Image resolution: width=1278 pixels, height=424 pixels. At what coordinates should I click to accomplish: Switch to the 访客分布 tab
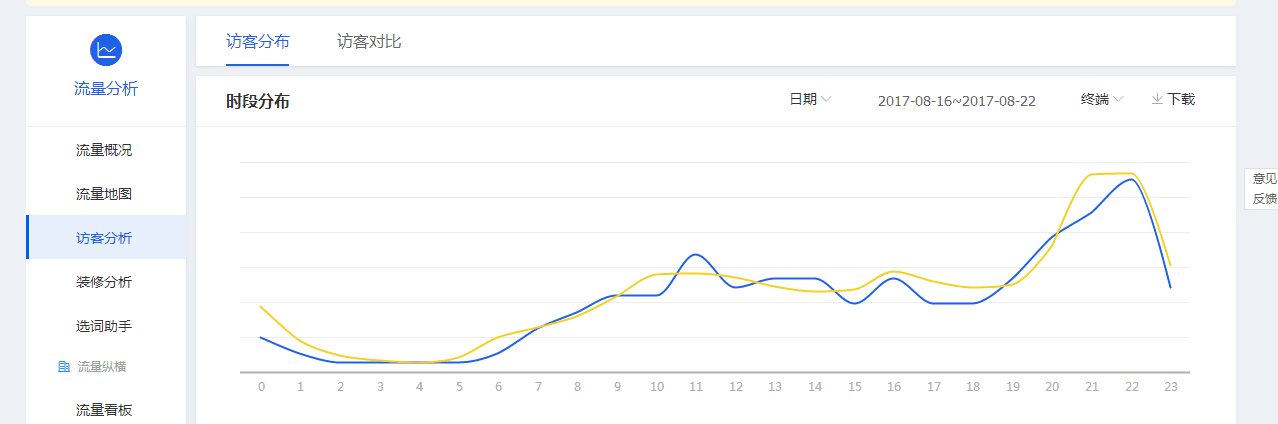tap(258, 42)
